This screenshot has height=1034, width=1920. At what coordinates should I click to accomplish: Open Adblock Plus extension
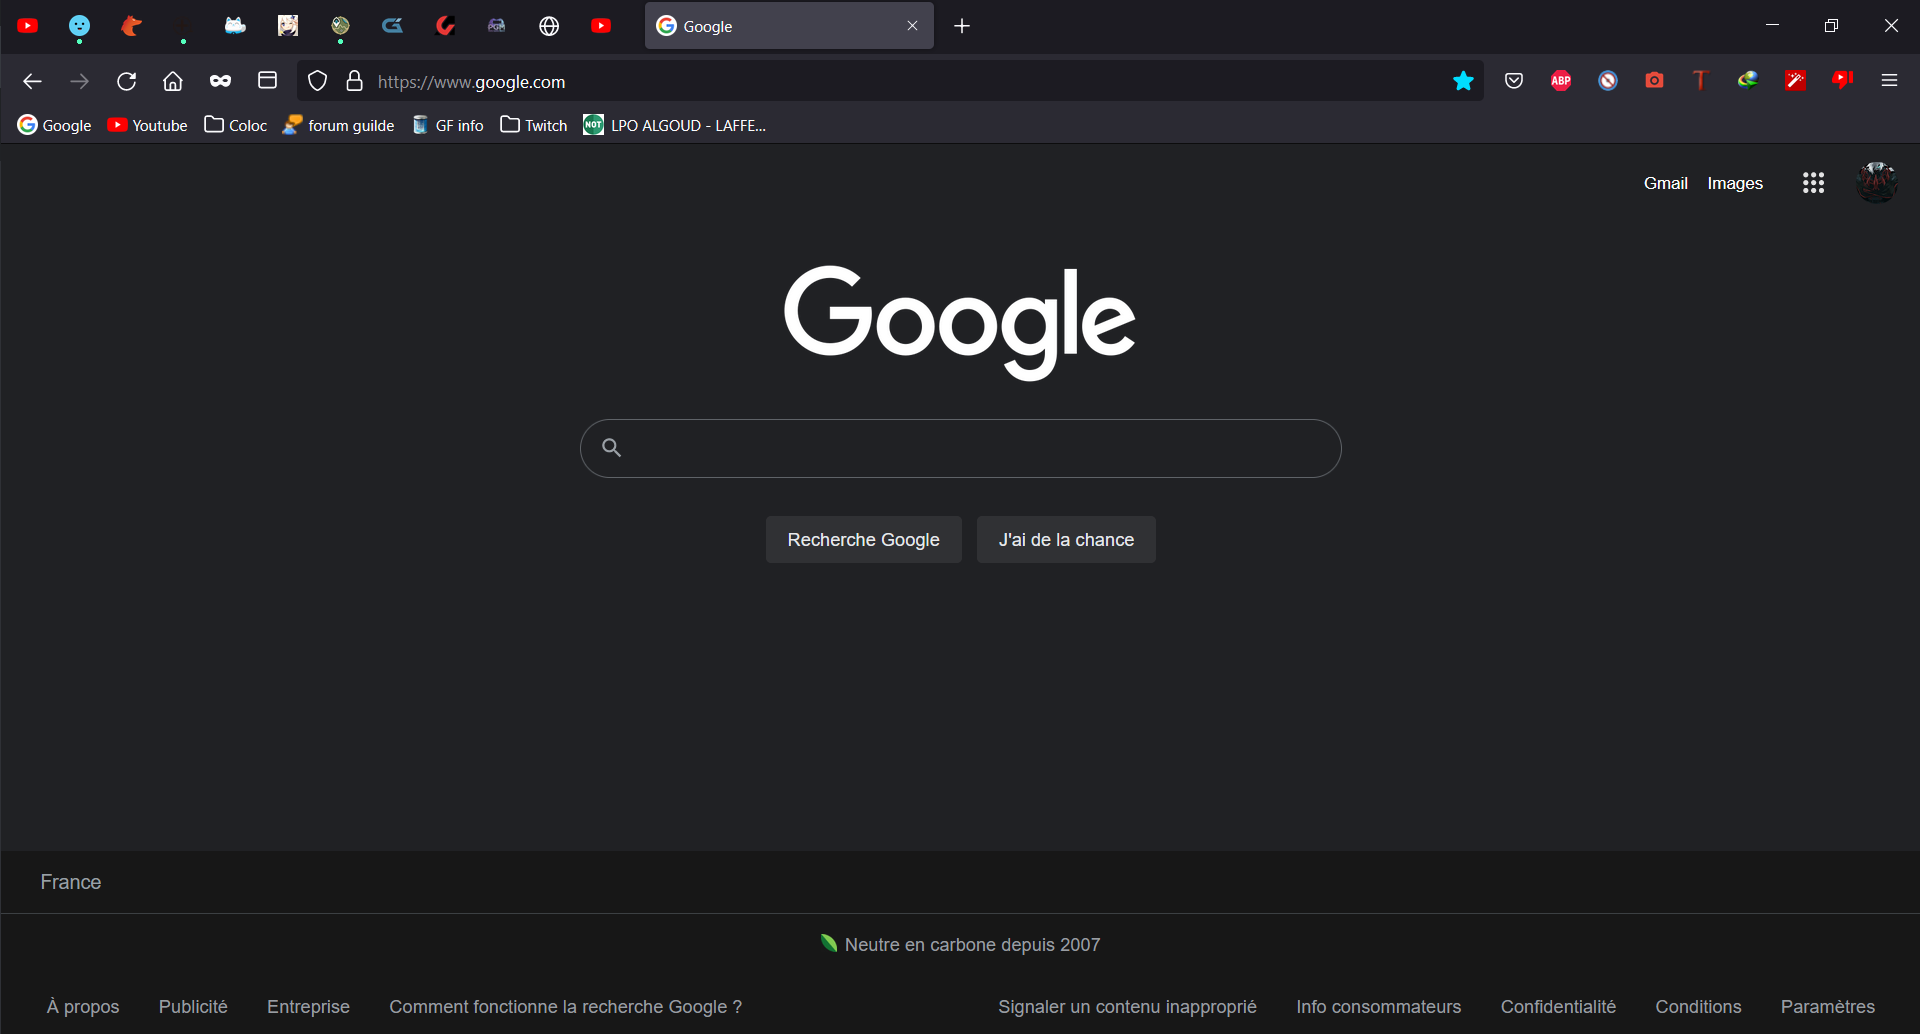[1561, 81]
